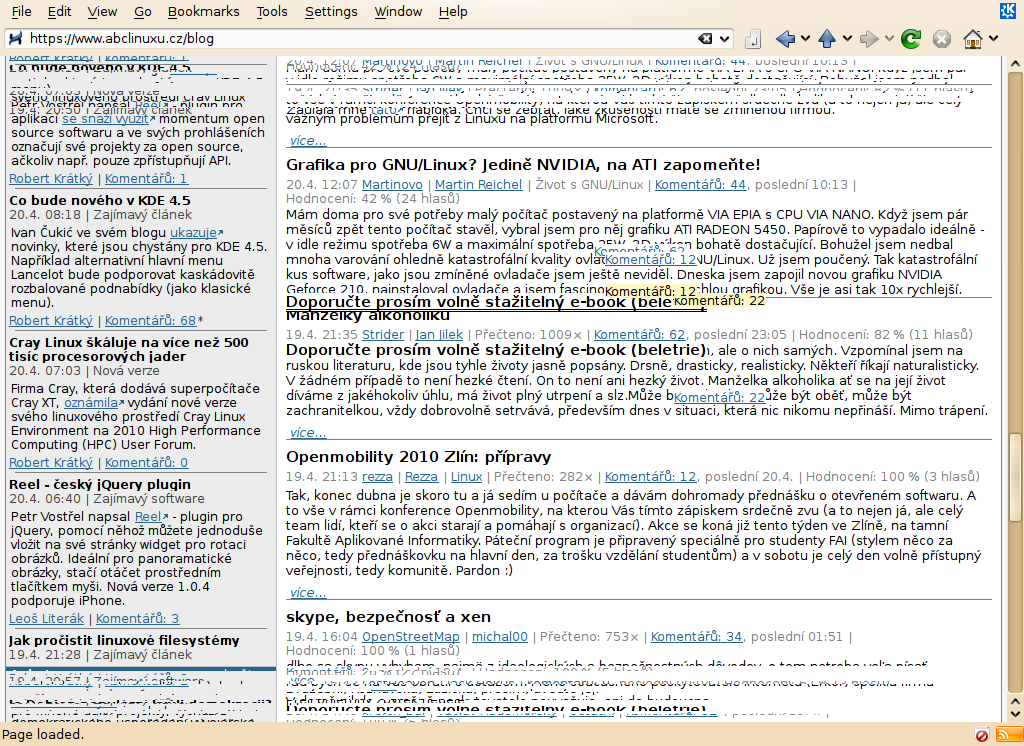Open the View menu
The height and width of the screenshot is (746, 1024).
pos(103,11)
